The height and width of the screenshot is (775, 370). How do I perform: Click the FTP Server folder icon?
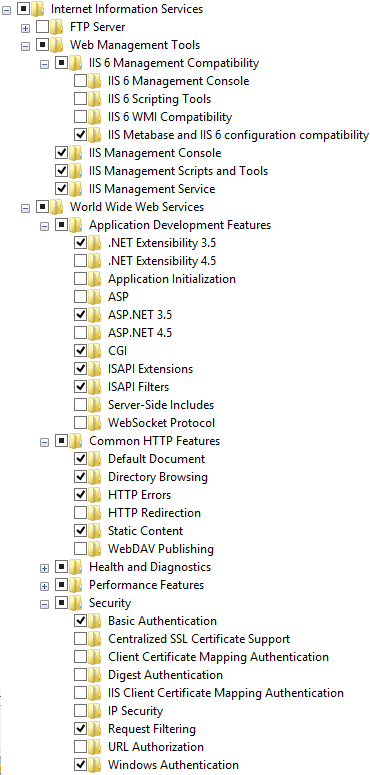[x=57, y=27]
